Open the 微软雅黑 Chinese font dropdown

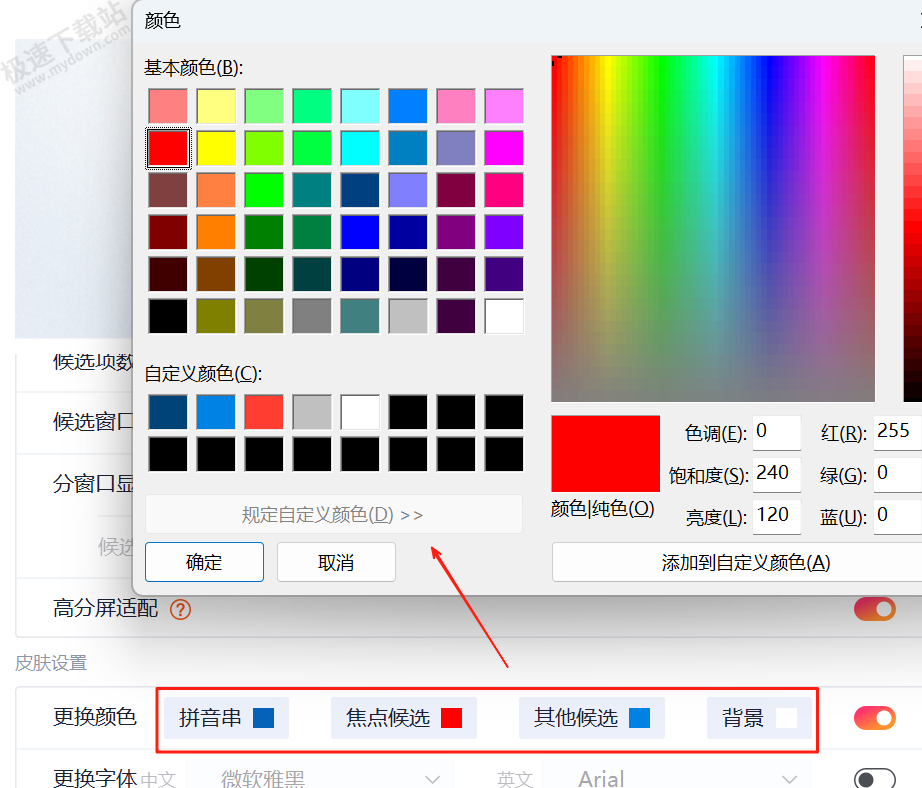click(316, 779)
